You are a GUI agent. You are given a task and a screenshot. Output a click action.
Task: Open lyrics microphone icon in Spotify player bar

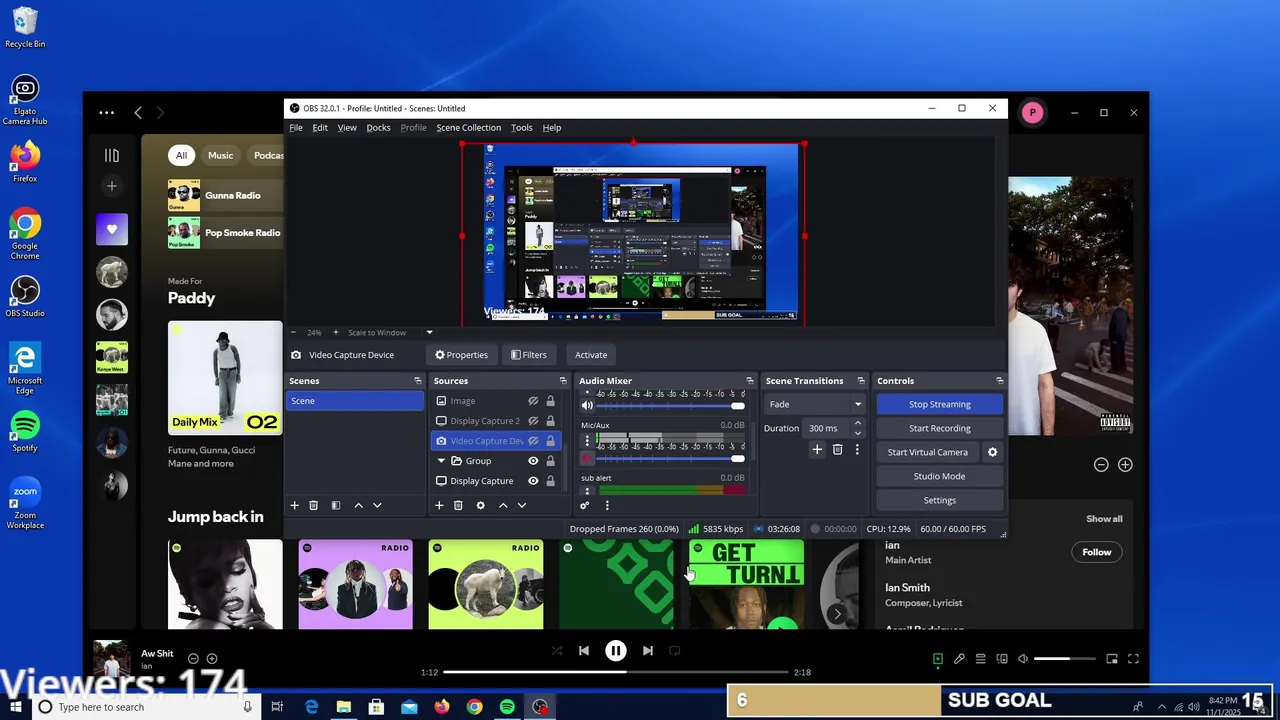click(959, 659)
